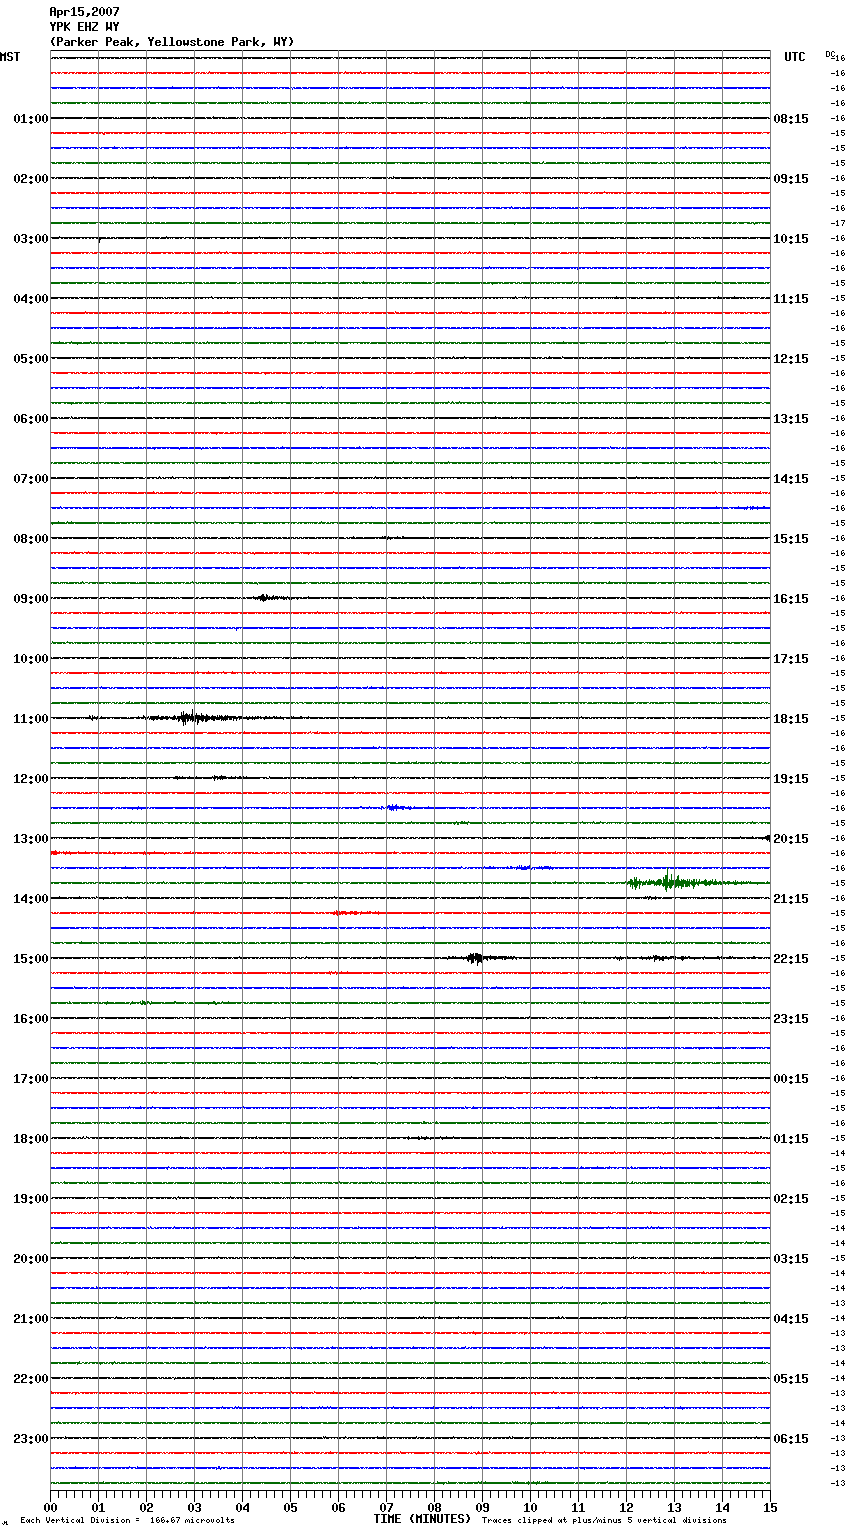Image resolution: width=850 pixels, height=1534 pixels.
Task: Click the "14:15" UTC time label
Action: point(791,479)
